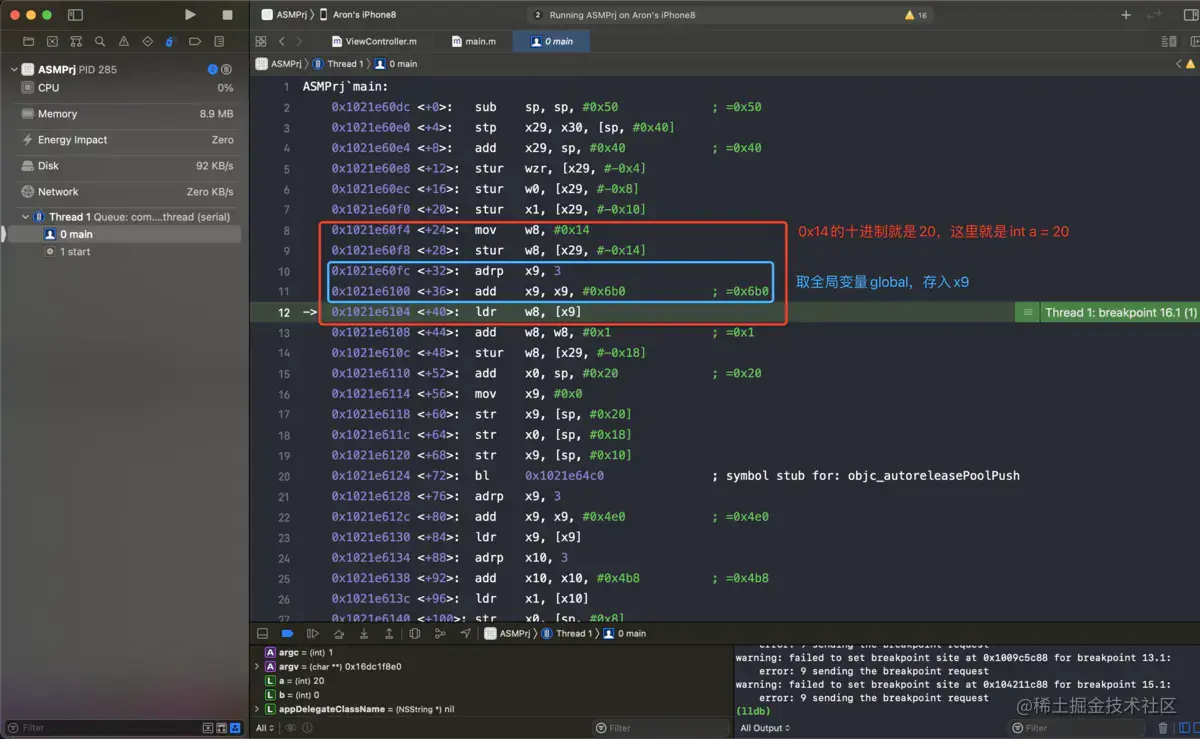The image size is (1200, 739).
Task: Switch to the main.m tab
Action: click(x=473, y=42)
